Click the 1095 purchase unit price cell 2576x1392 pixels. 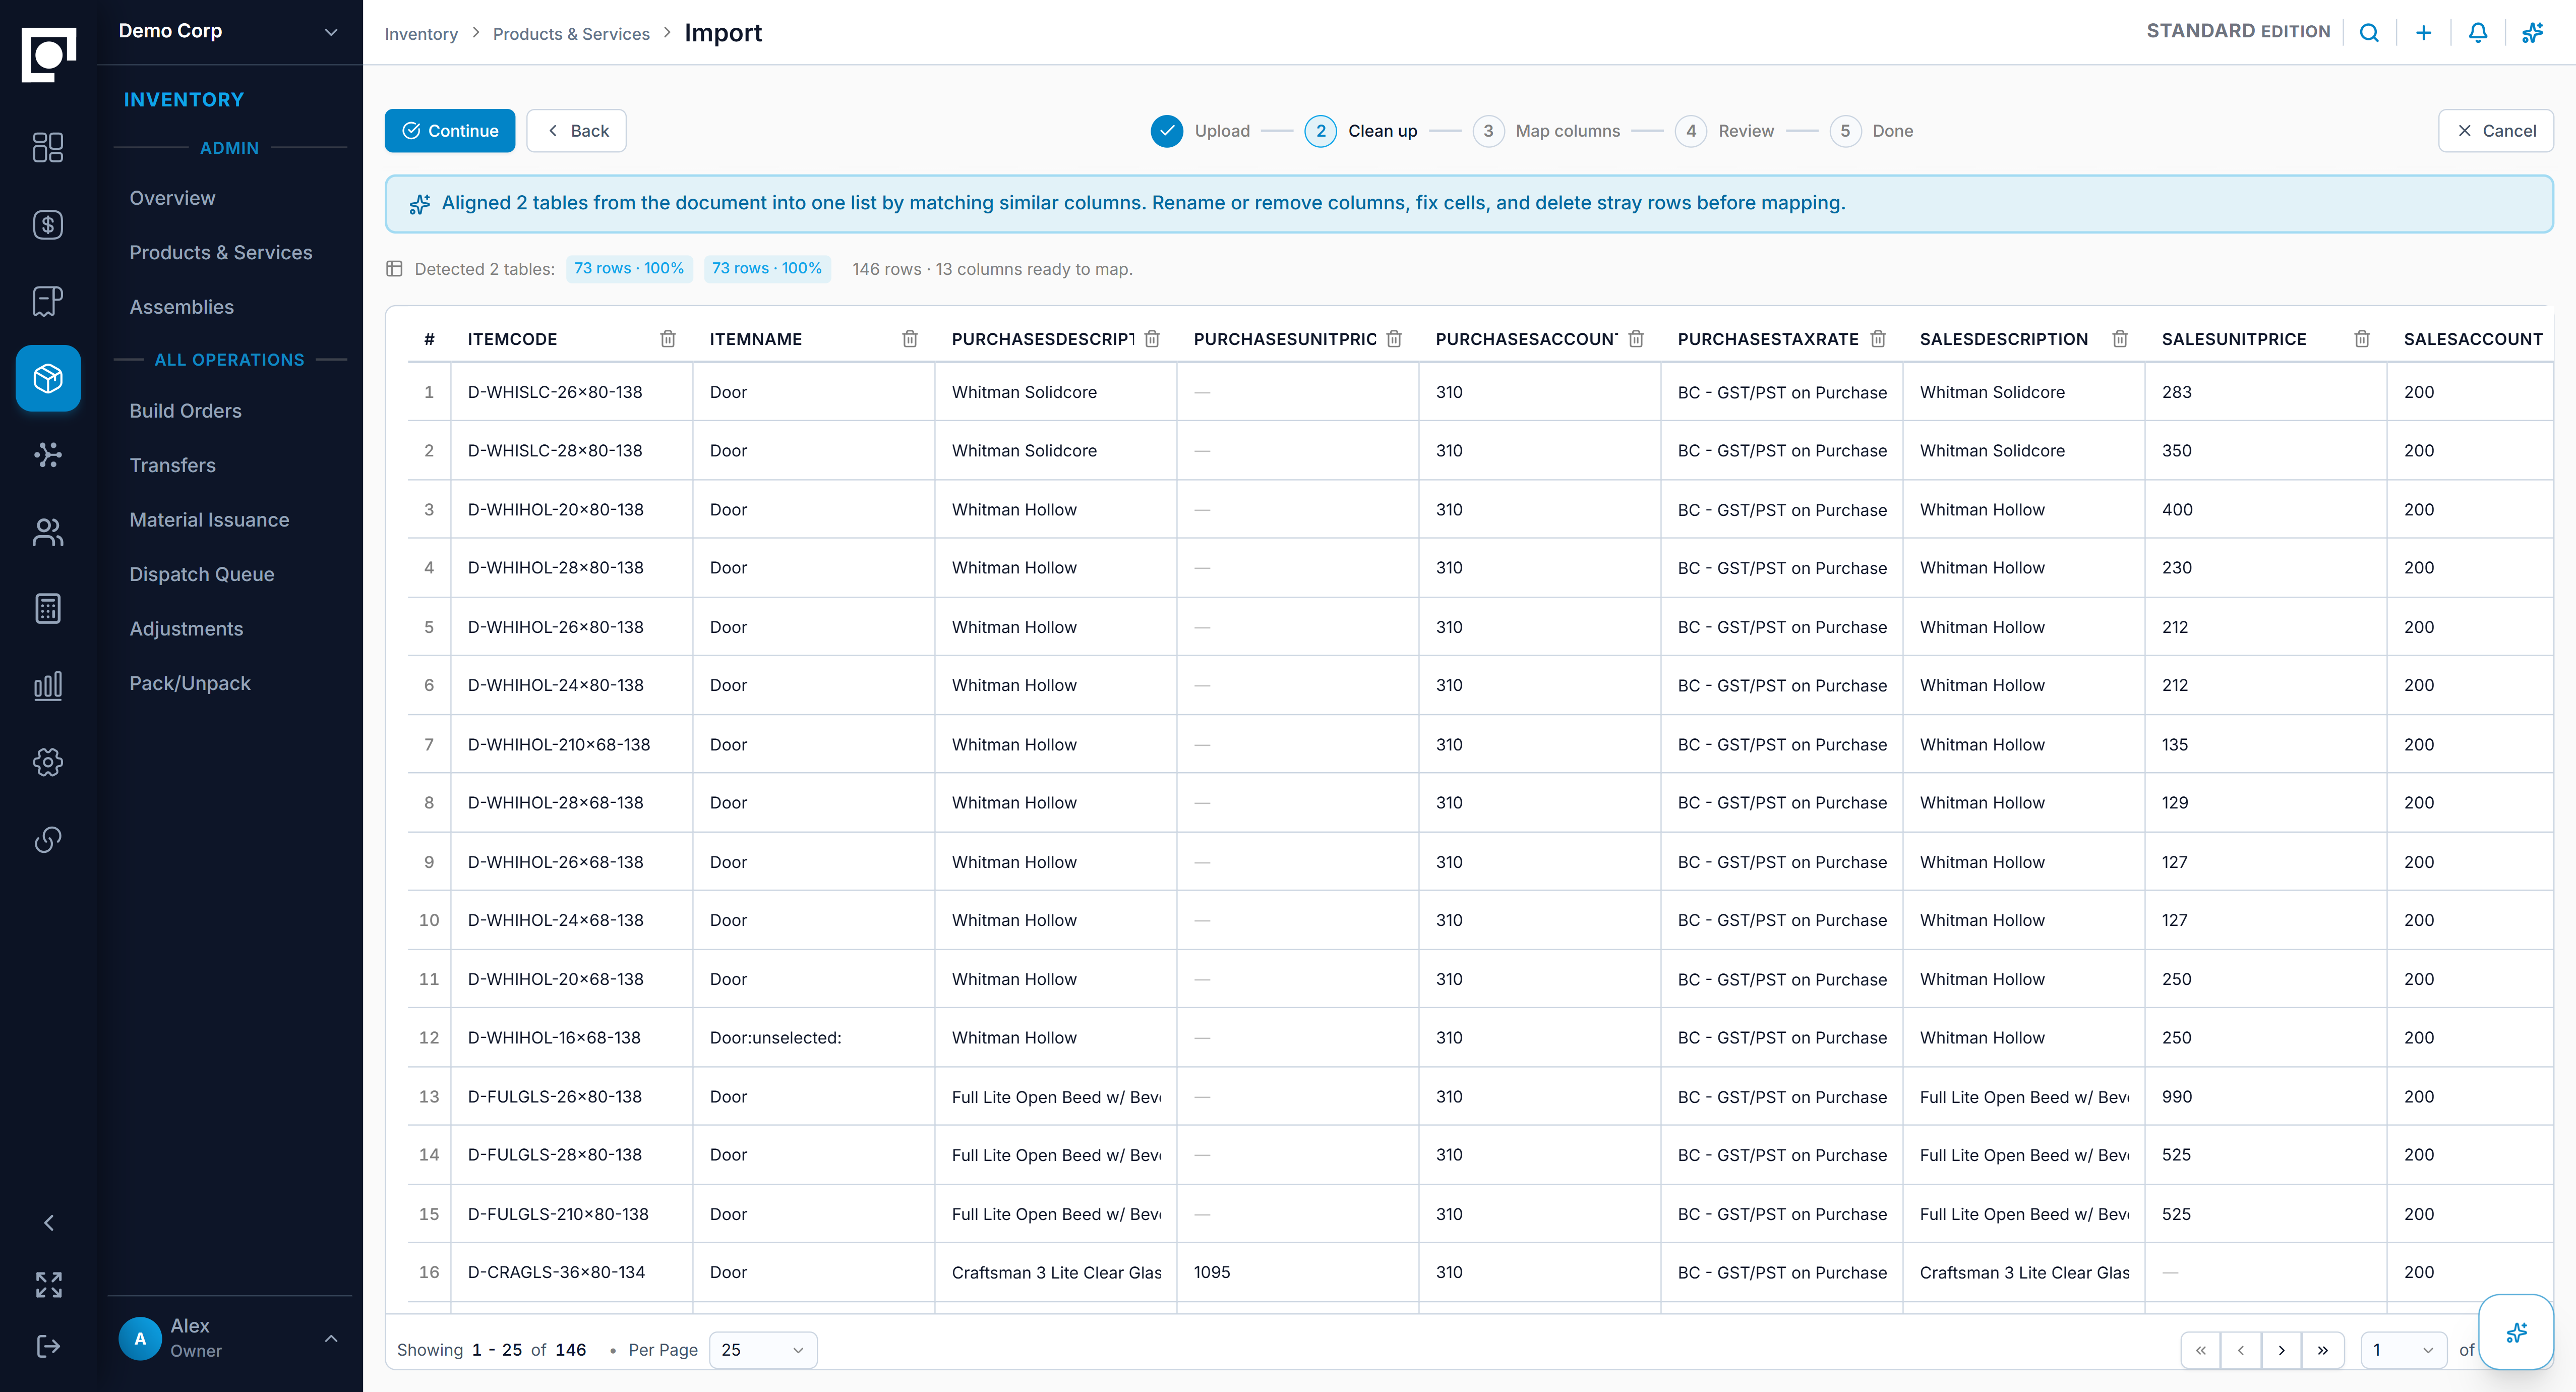1298,1272
